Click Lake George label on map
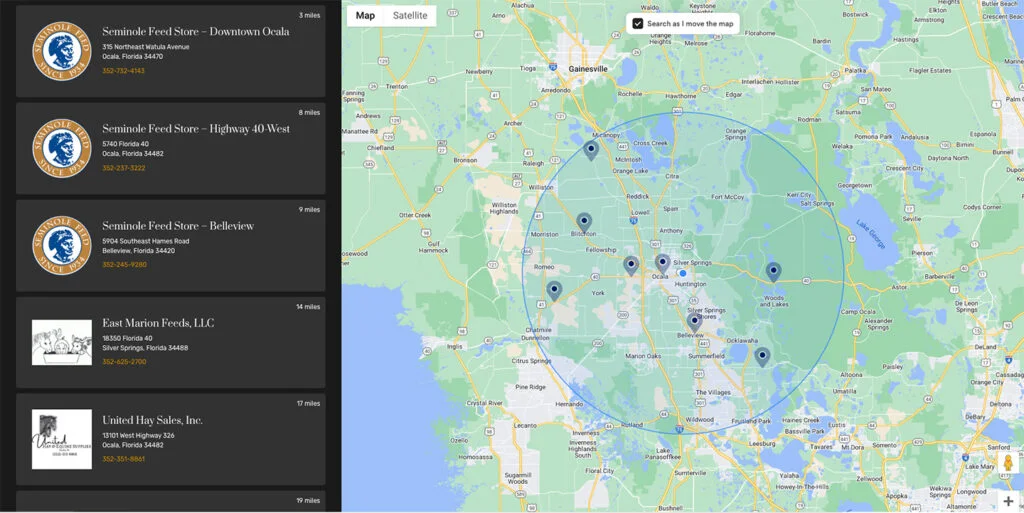This screenshot has width=1024, height=513. (x=871, y=234)
